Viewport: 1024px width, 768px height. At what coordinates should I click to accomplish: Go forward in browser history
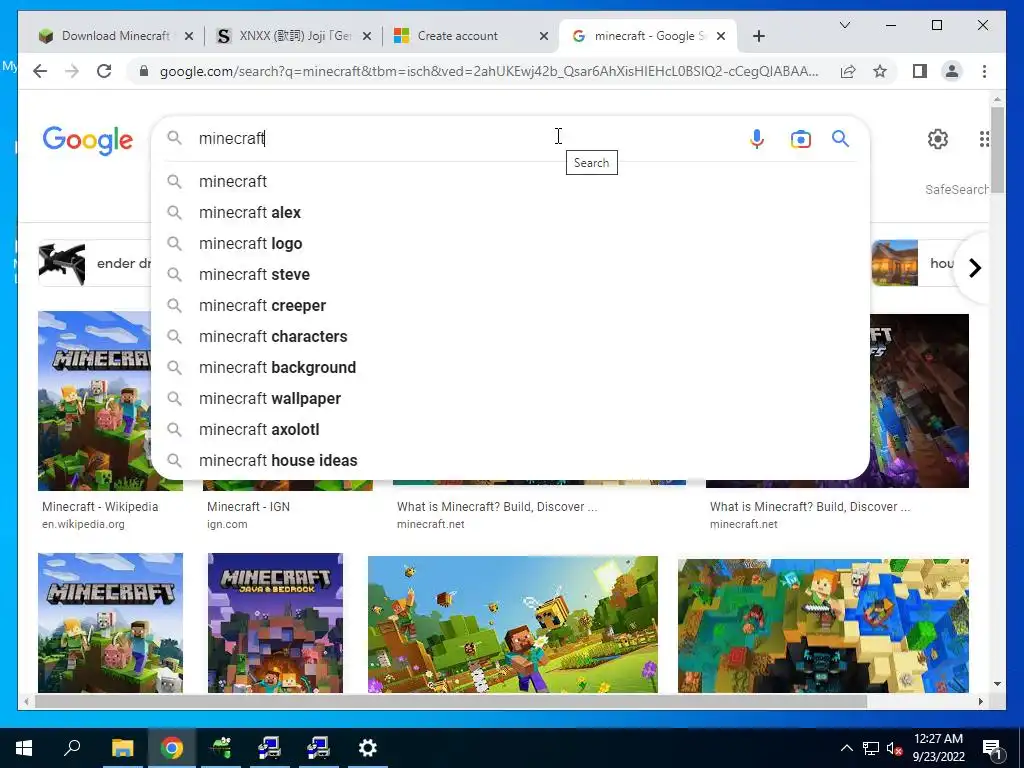click(x=72, y=71)
